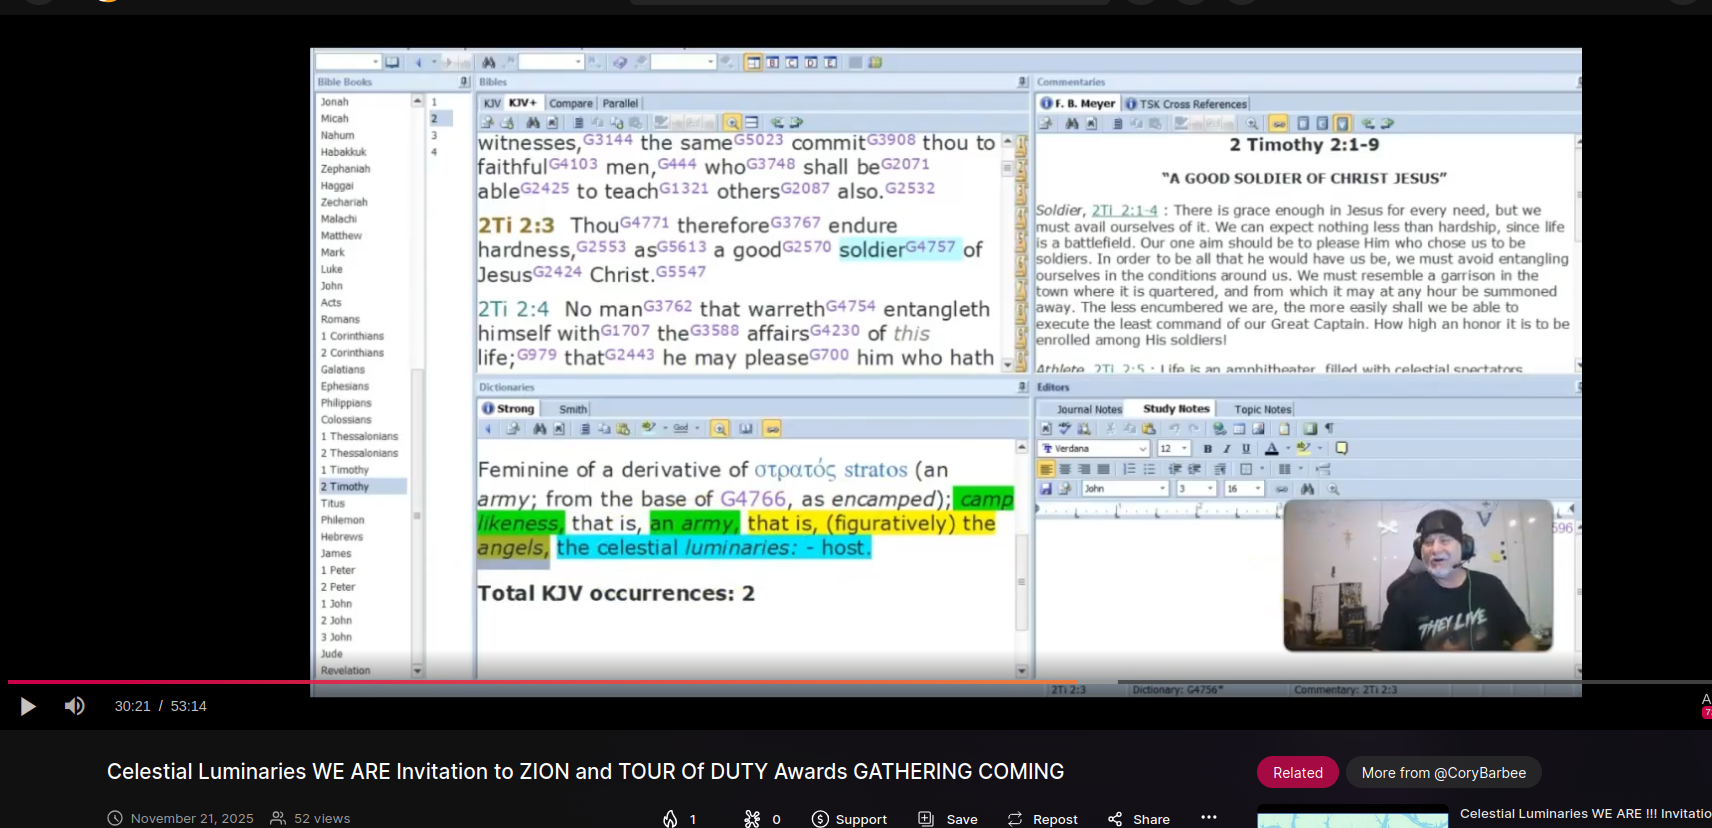Open the John book dropdown in editor

pos(1163,489)
